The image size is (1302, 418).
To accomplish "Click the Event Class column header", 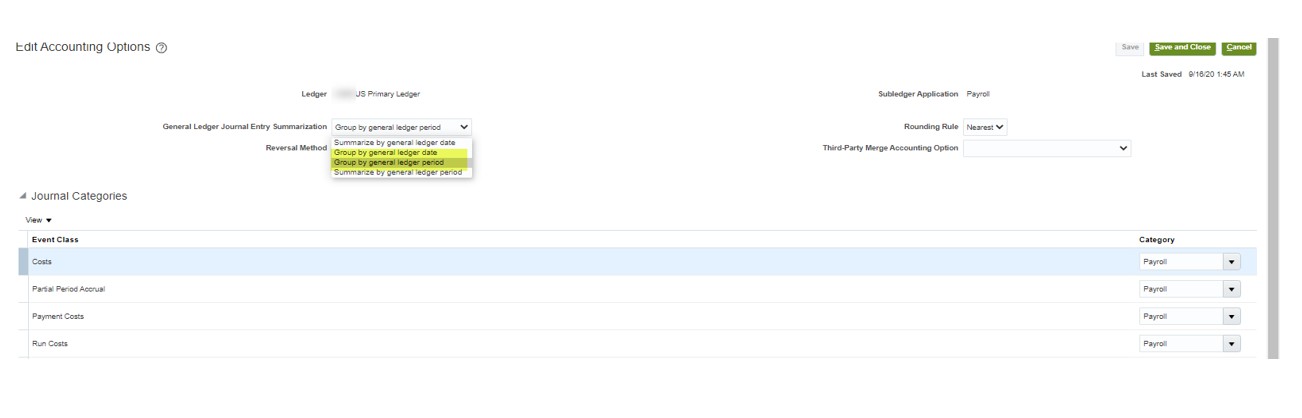I will pyautogui.click(x=55, y=240).
